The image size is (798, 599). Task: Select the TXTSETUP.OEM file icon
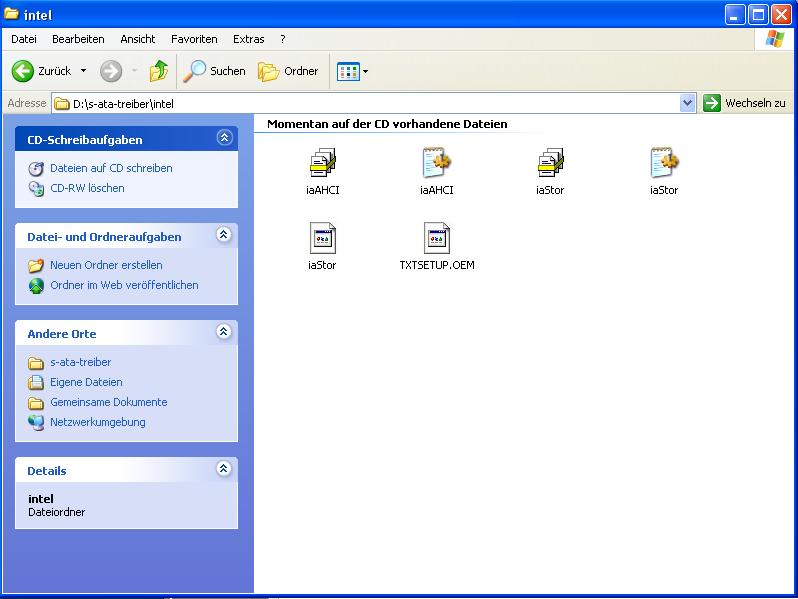(x=437, y=238)
